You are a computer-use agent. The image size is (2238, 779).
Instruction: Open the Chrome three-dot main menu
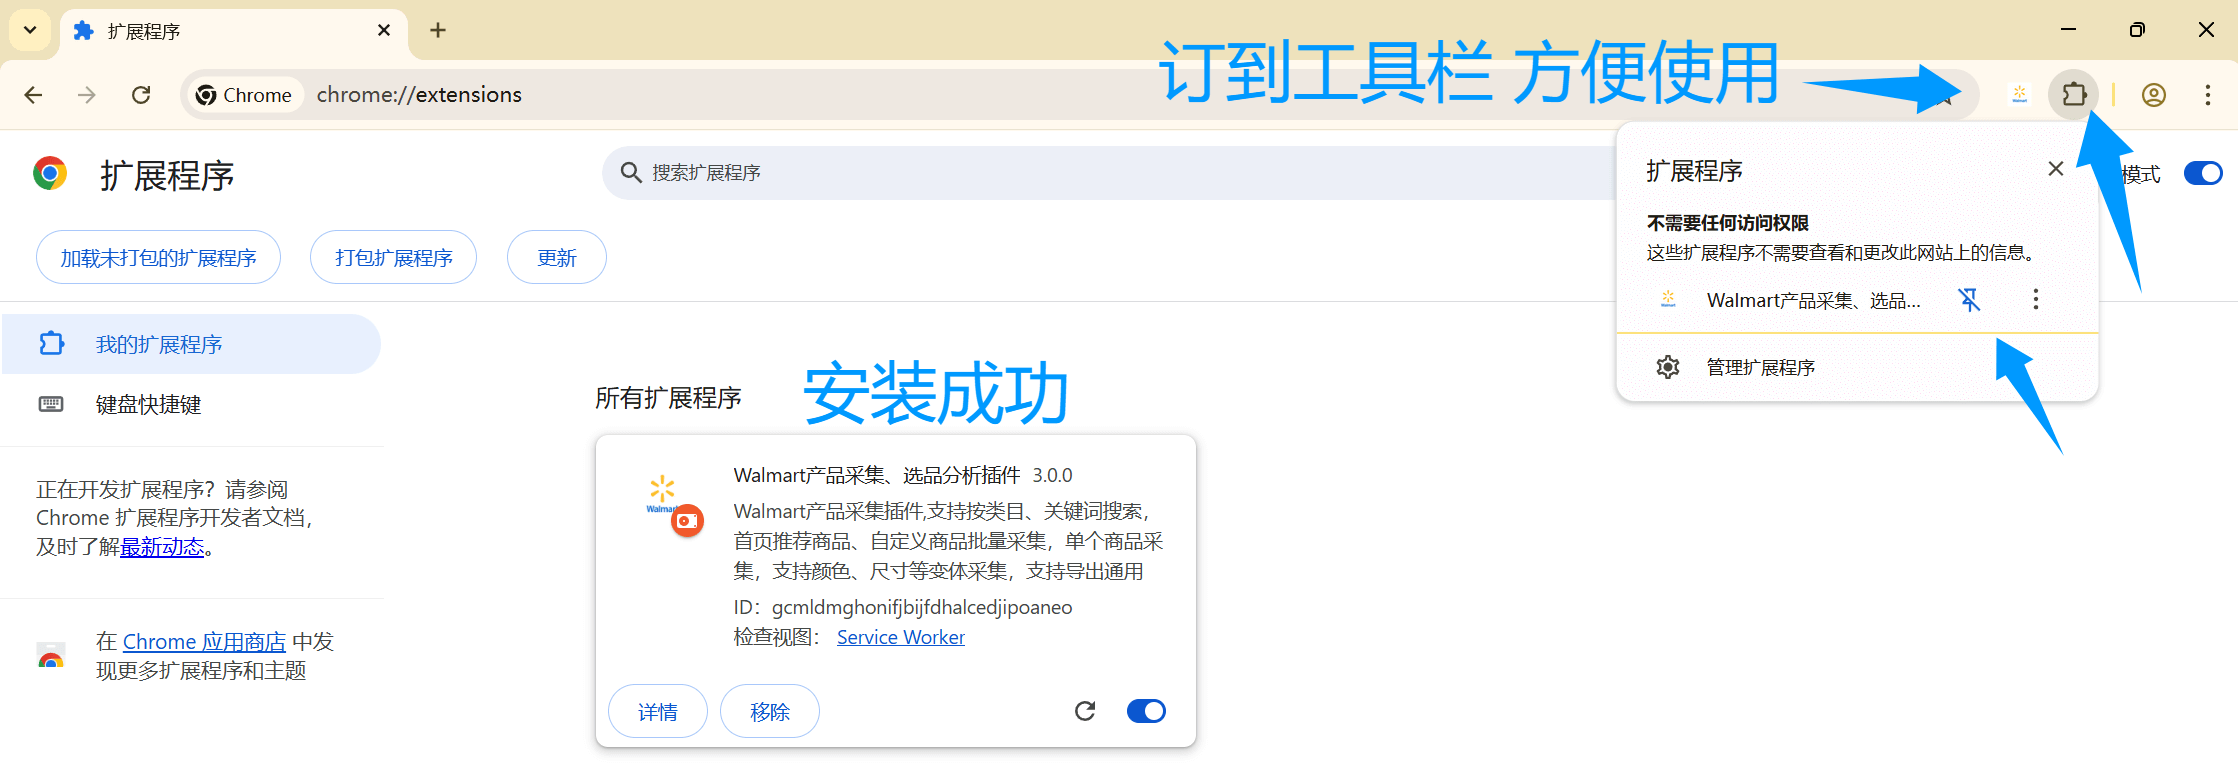coord(2207,95)
